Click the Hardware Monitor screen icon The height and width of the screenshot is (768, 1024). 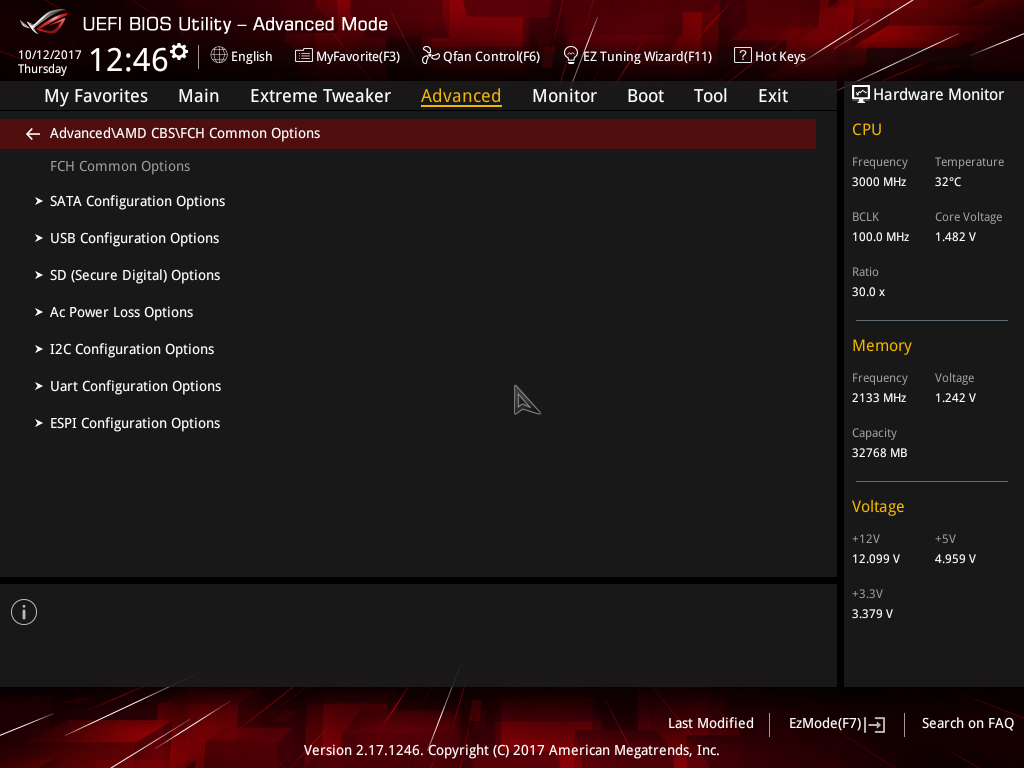[x=861, y=95]
